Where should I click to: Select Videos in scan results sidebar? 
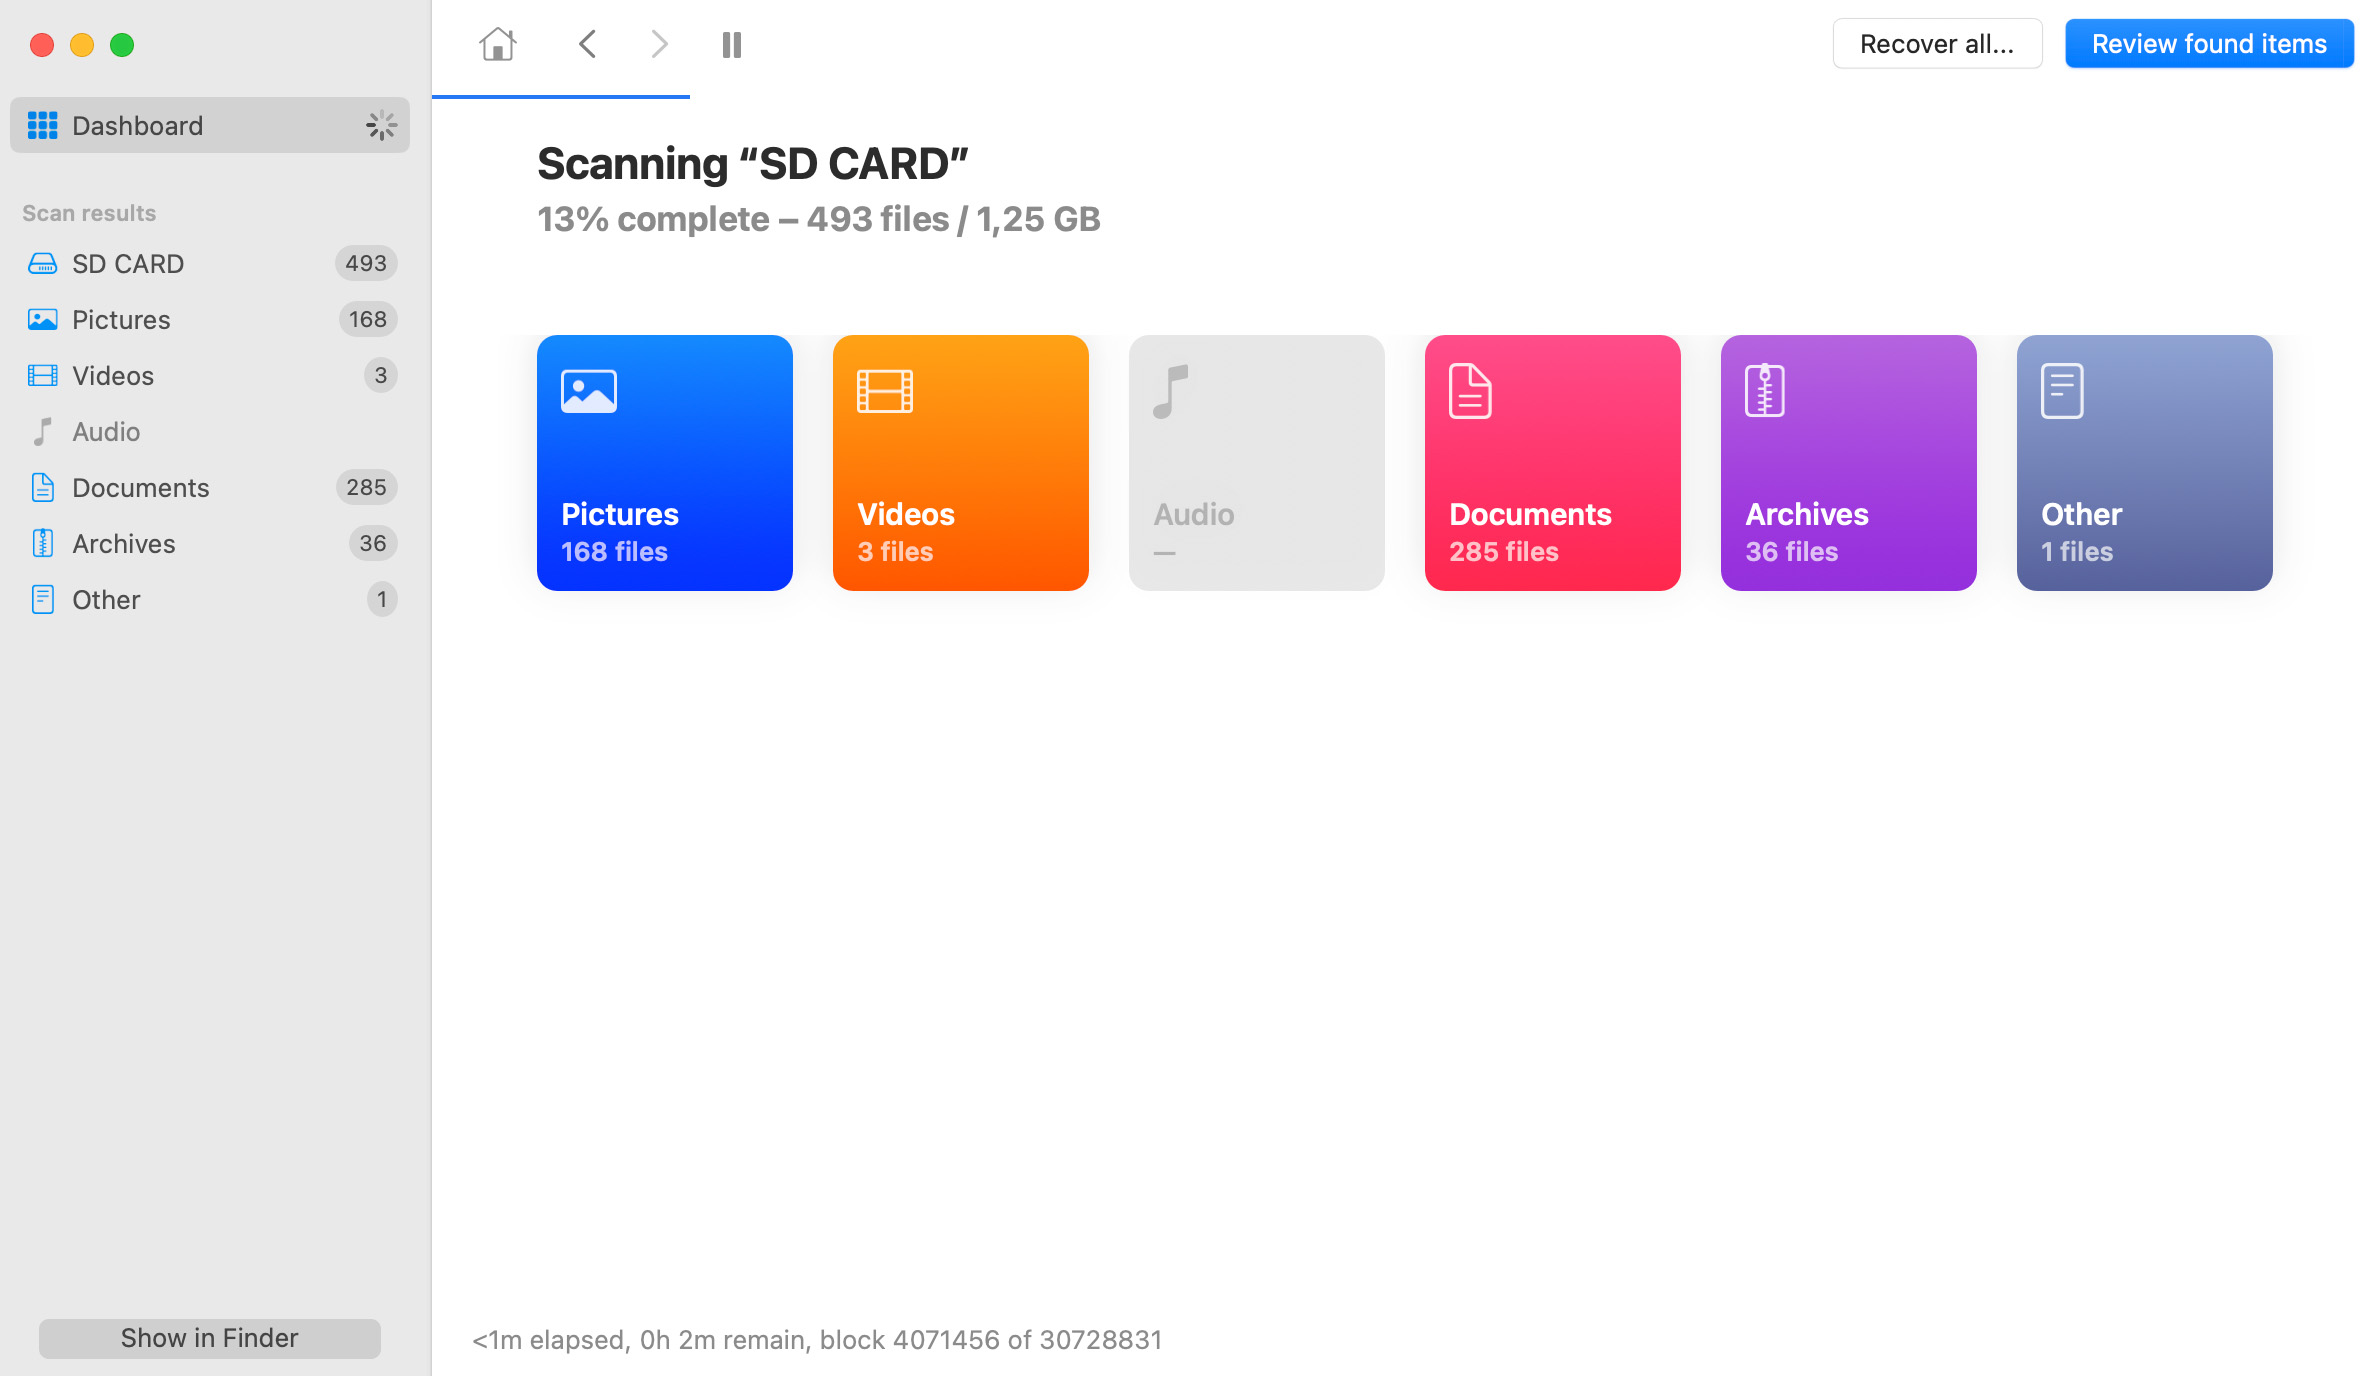tap(111, 375)
